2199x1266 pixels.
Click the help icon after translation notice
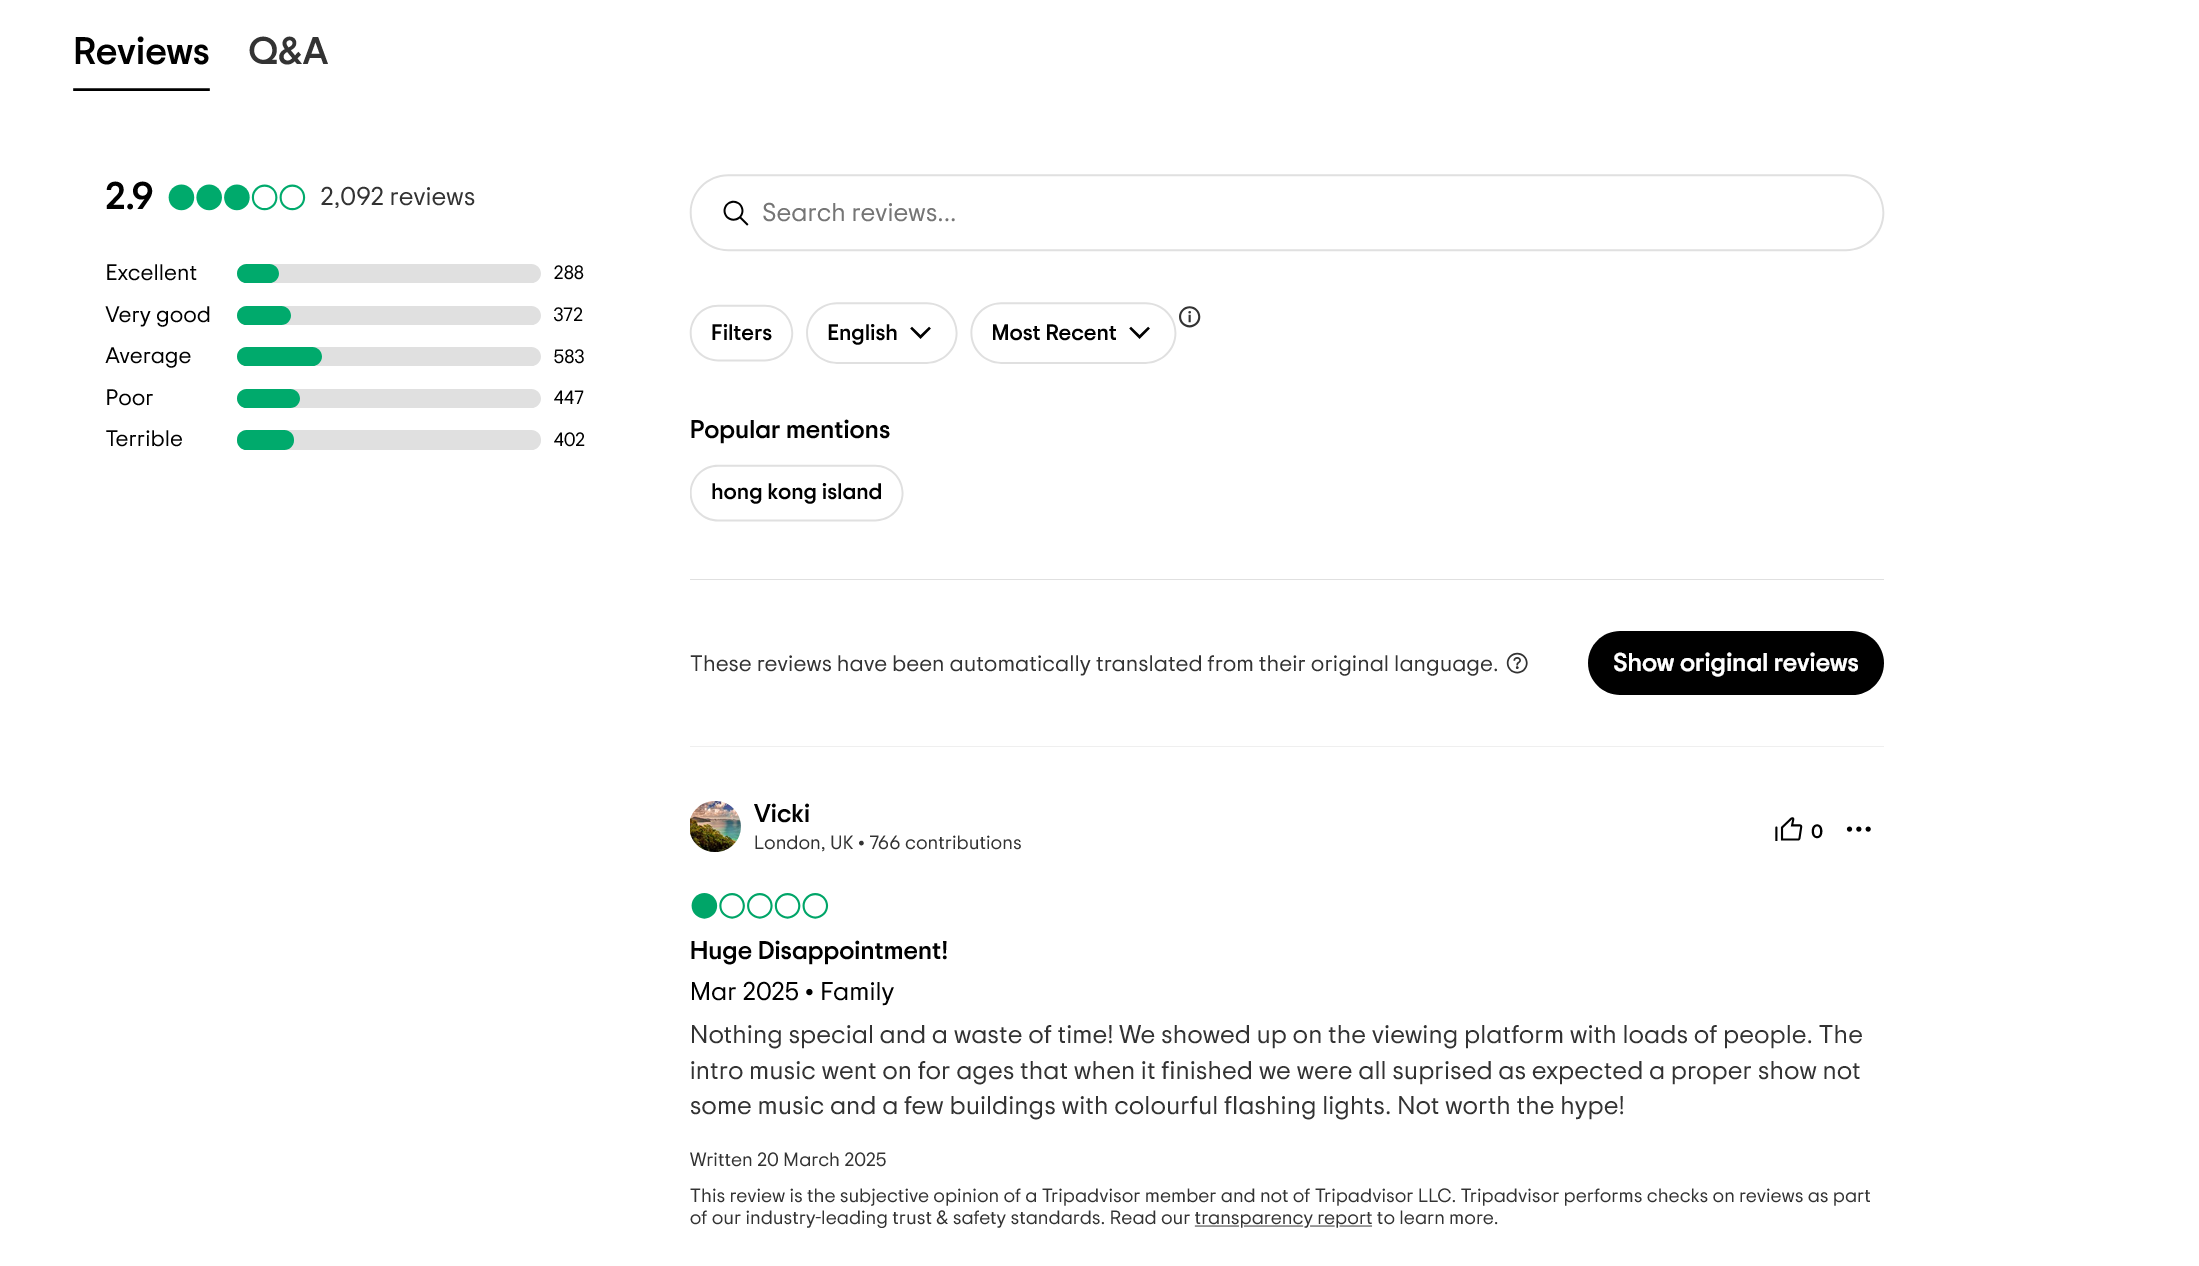(x=1517, y=663)
